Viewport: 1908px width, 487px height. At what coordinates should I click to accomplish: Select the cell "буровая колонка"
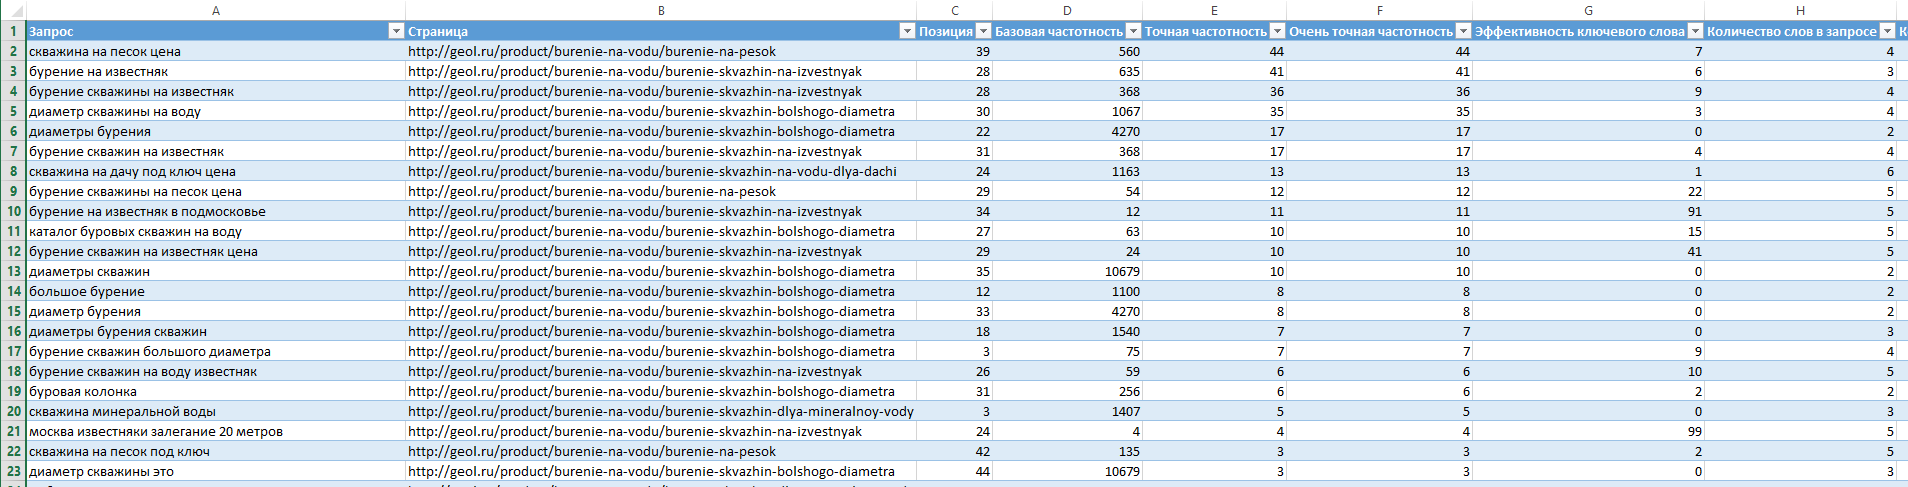(83, 391)
